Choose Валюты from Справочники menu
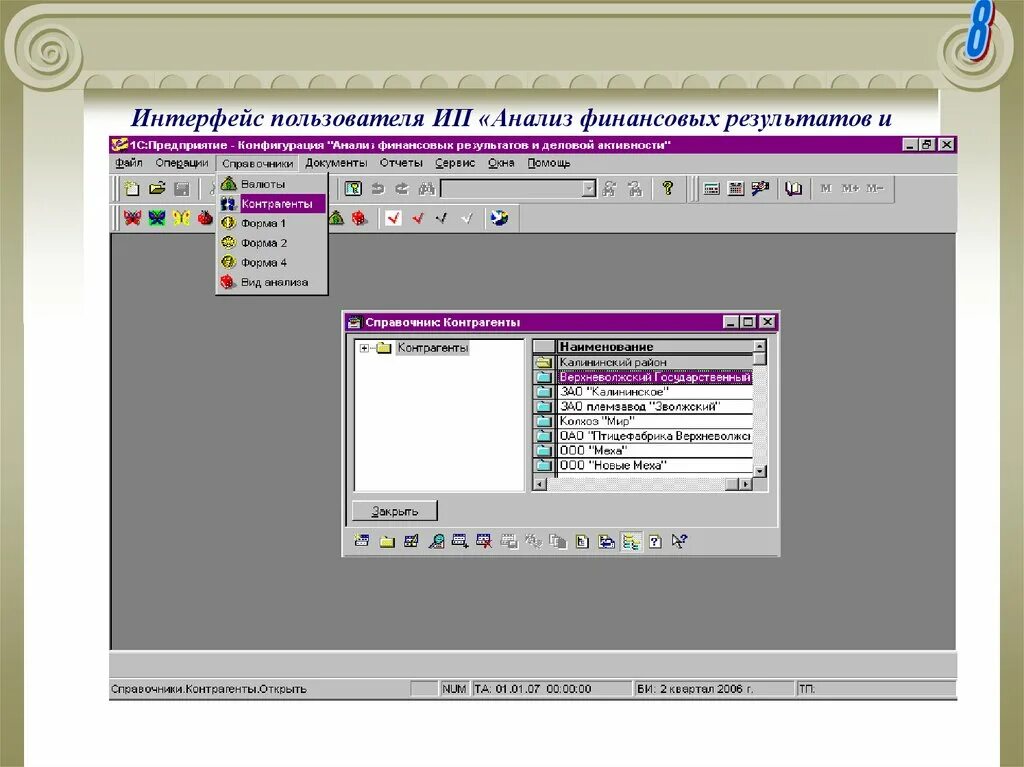This screenshot has width=1024, height=767. coord(272,184)
